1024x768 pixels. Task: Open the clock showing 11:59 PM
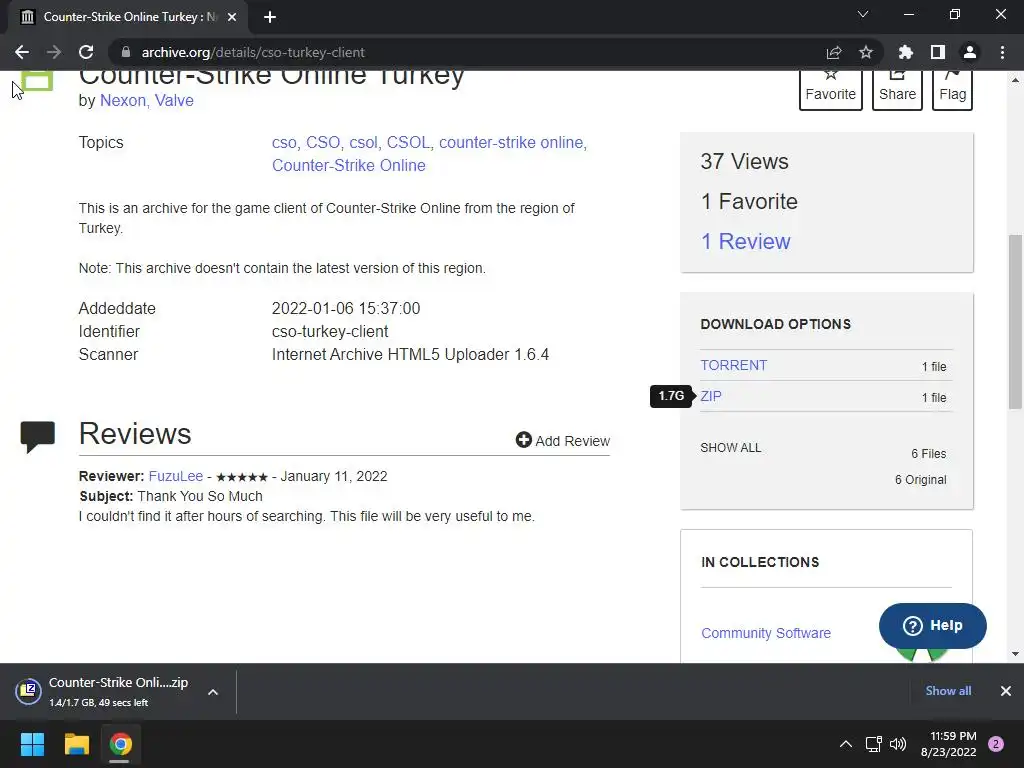[x=948, y=744]
